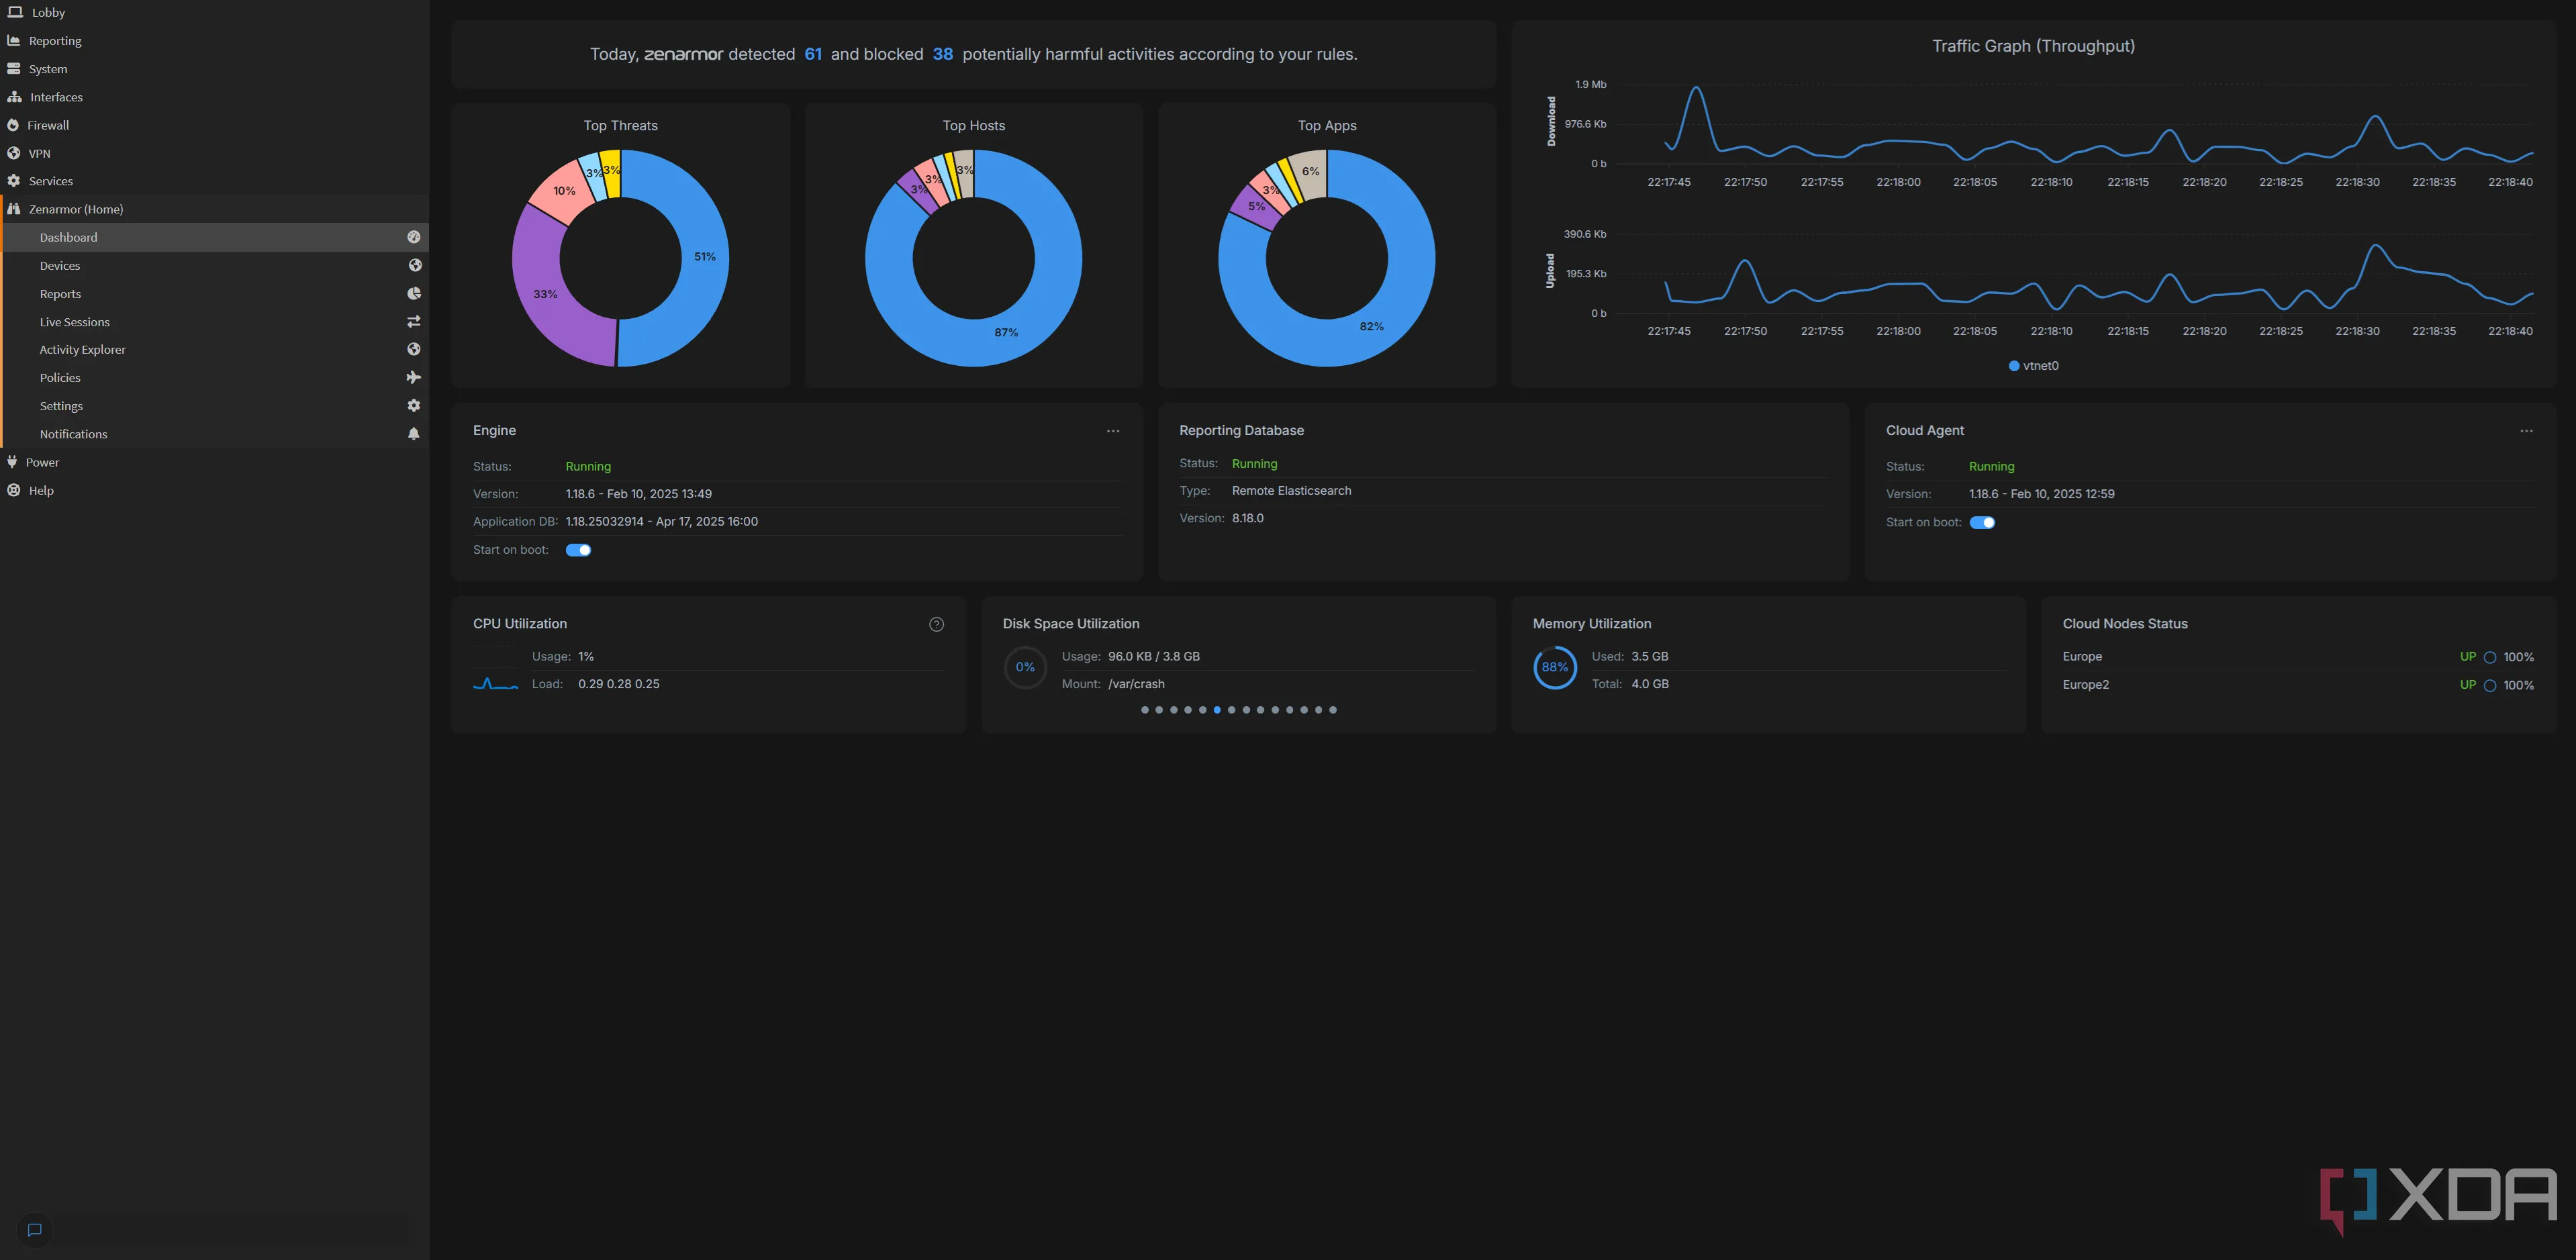The width and height of the screenshot is (2576, 1260).
Task: Click the System server icon
Action: (14, 69)
